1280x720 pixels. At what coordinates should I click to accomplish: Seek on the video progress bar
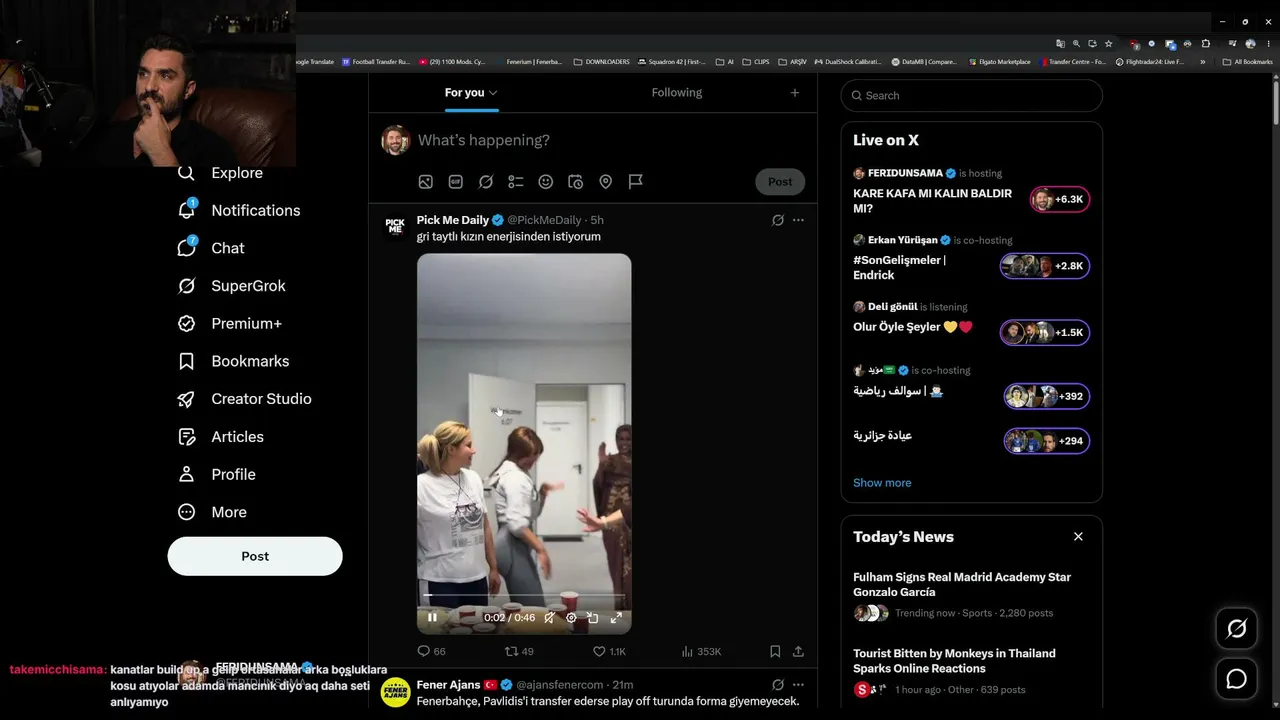(x=524, y=596)
